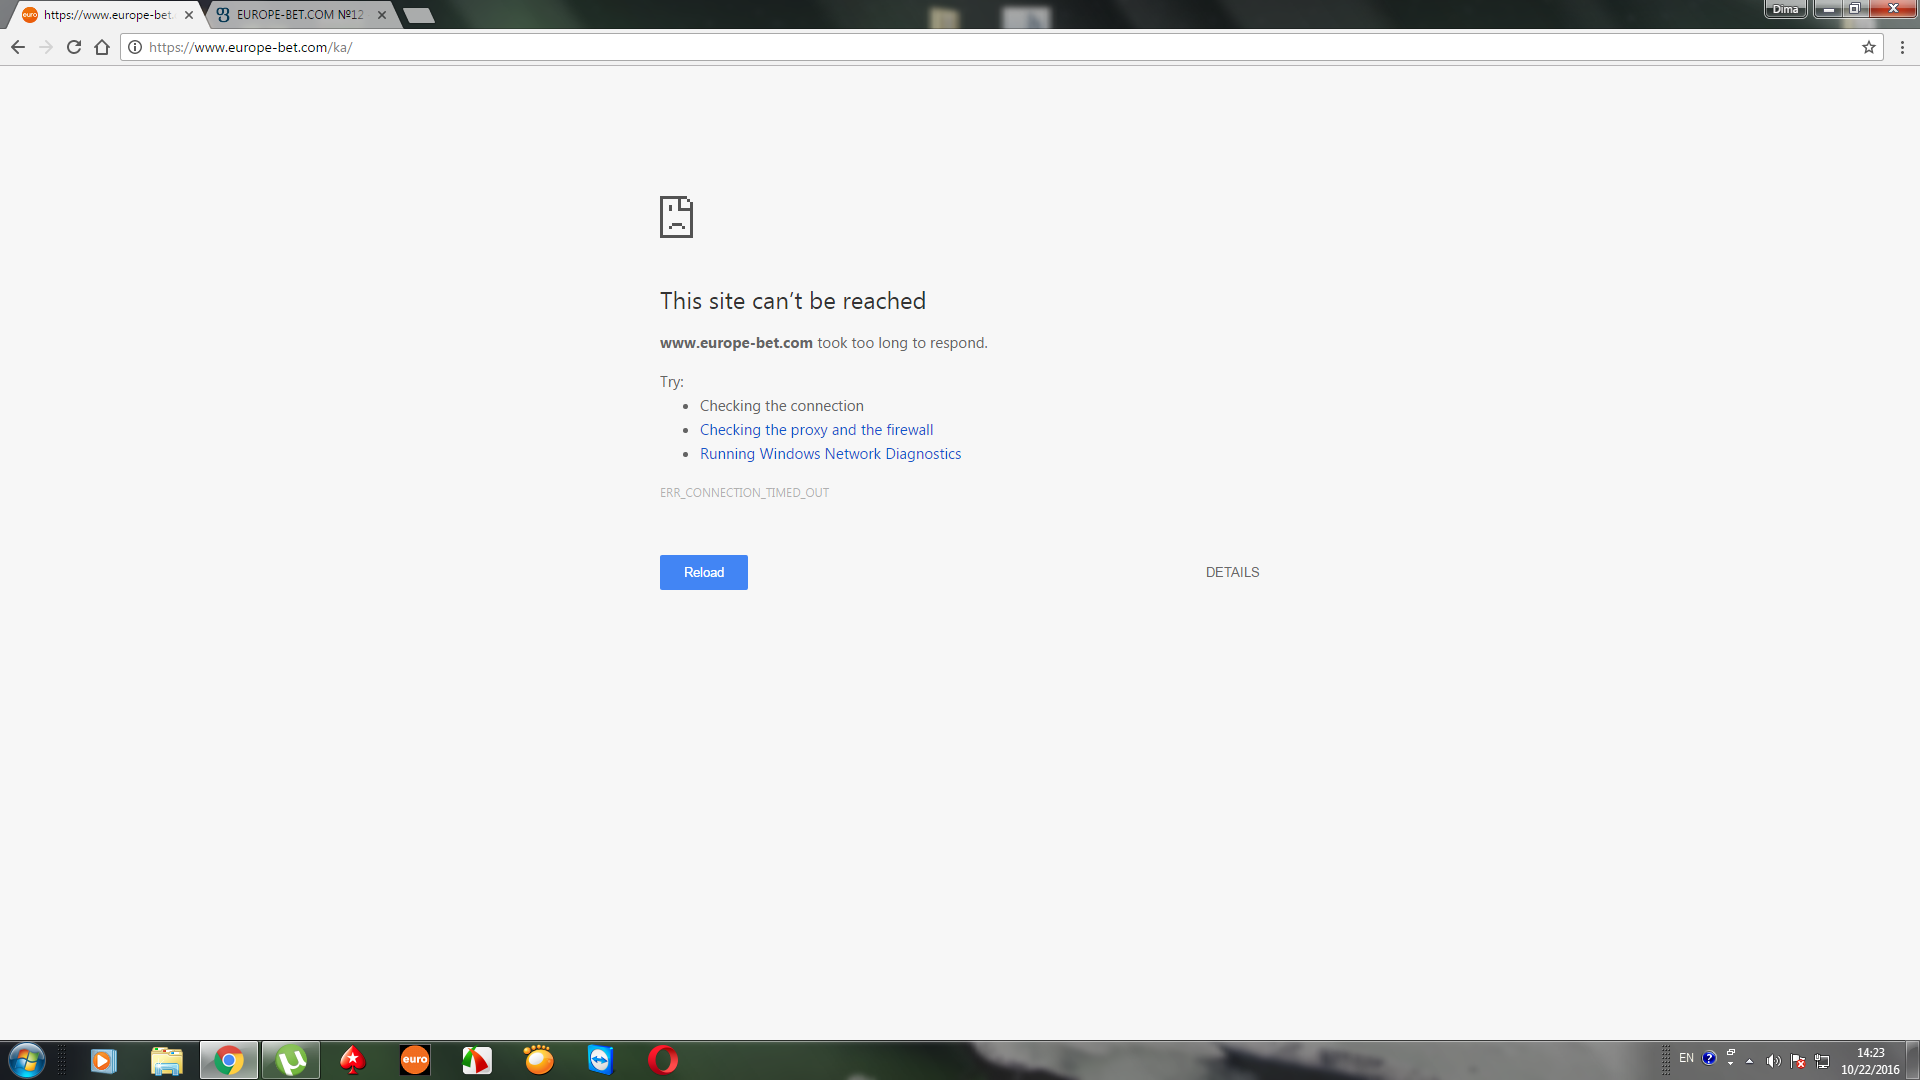The height and width of the screenshot is (1080, 1920).
Task: Show hidden tray icons arrow
Action: (1749, 1061)
